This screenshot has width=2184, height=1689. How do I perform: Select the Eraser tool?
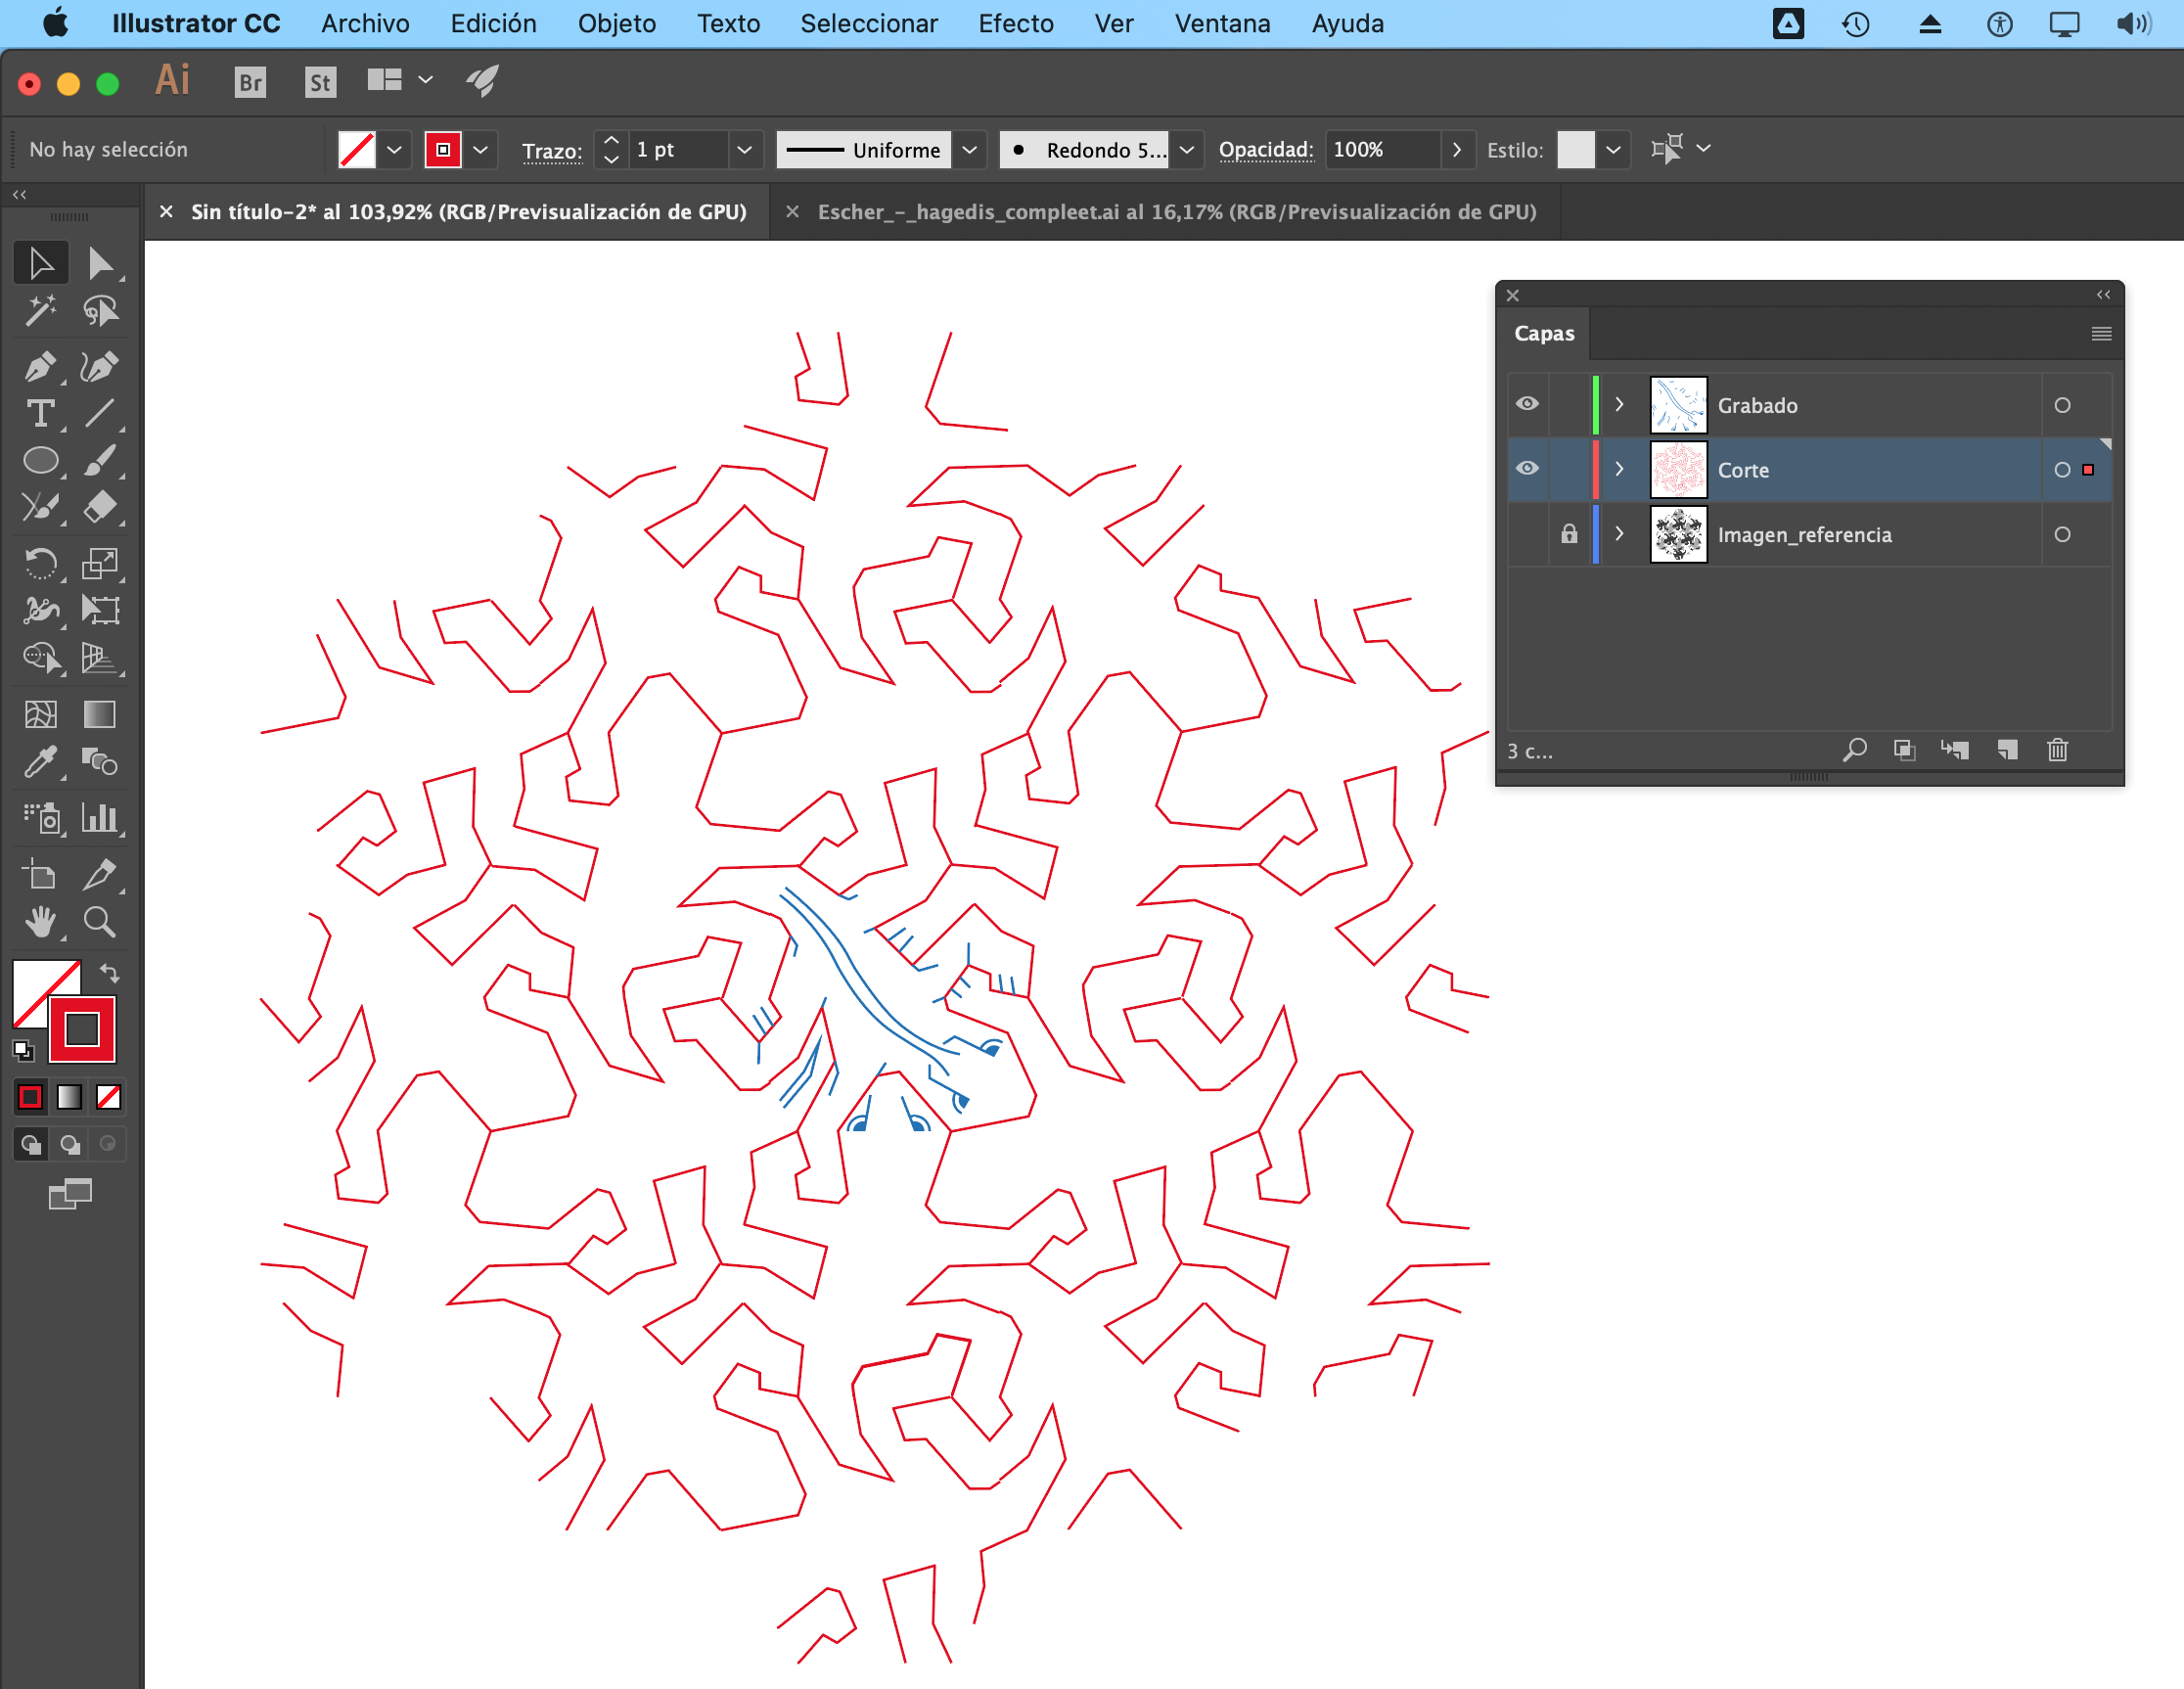100,507
